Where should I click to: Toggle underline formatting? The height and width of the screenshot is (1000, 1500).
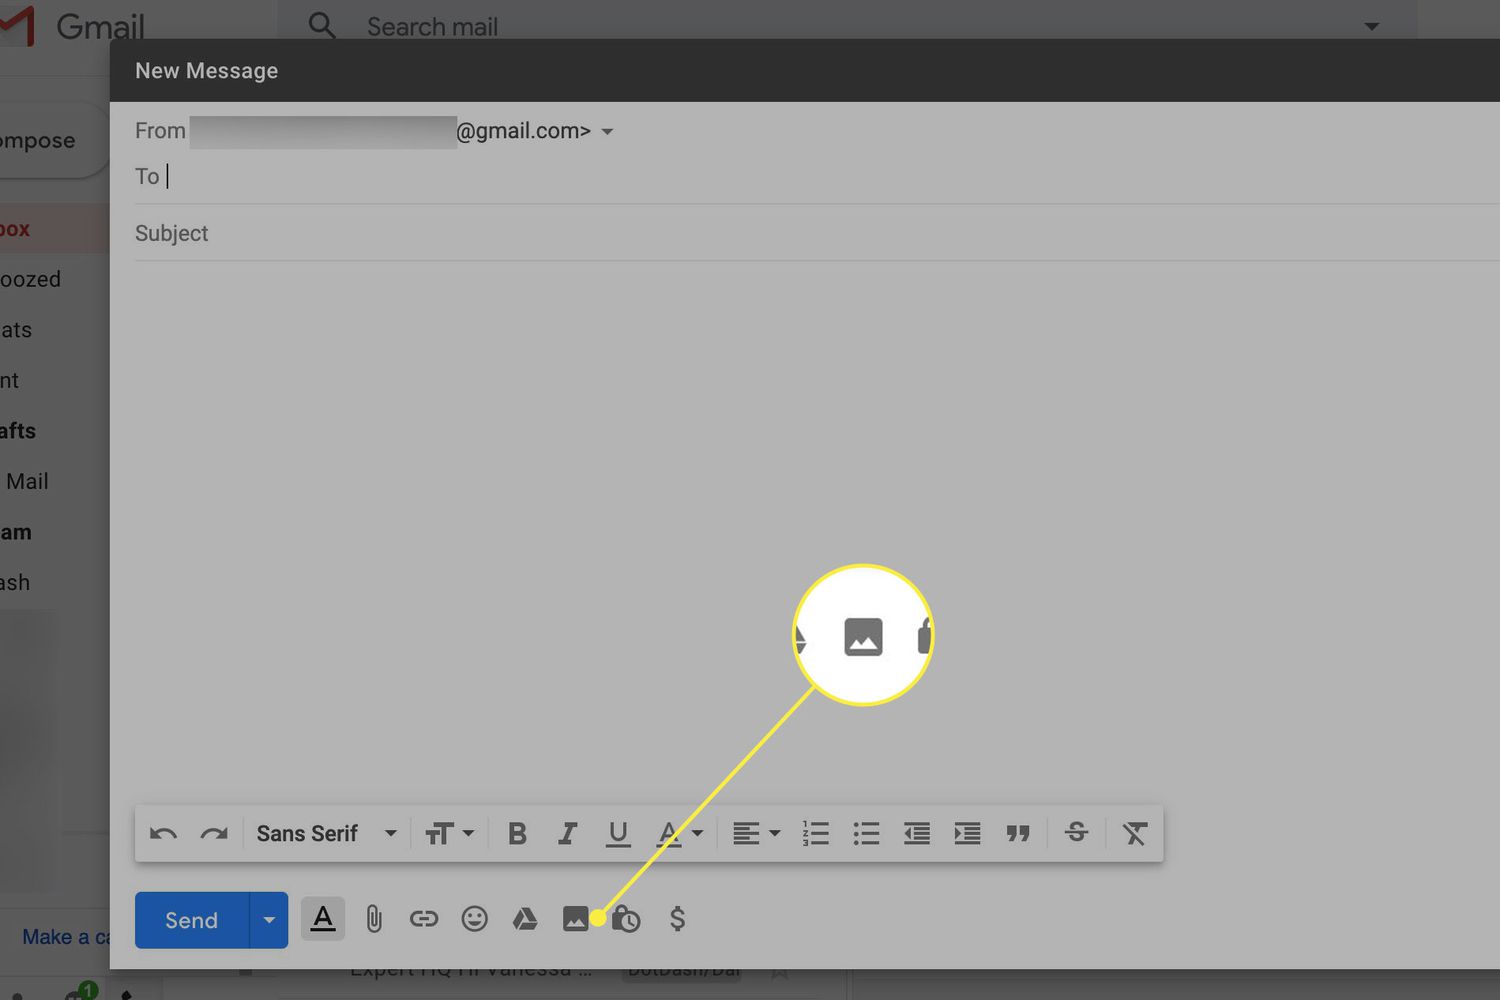pos(618,833)
